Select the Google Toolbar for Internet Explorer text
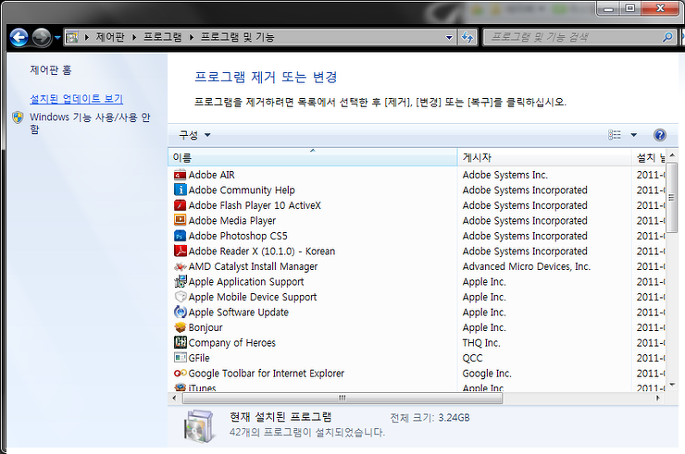Viewport: 685px width, 454px height. [266, 373]
